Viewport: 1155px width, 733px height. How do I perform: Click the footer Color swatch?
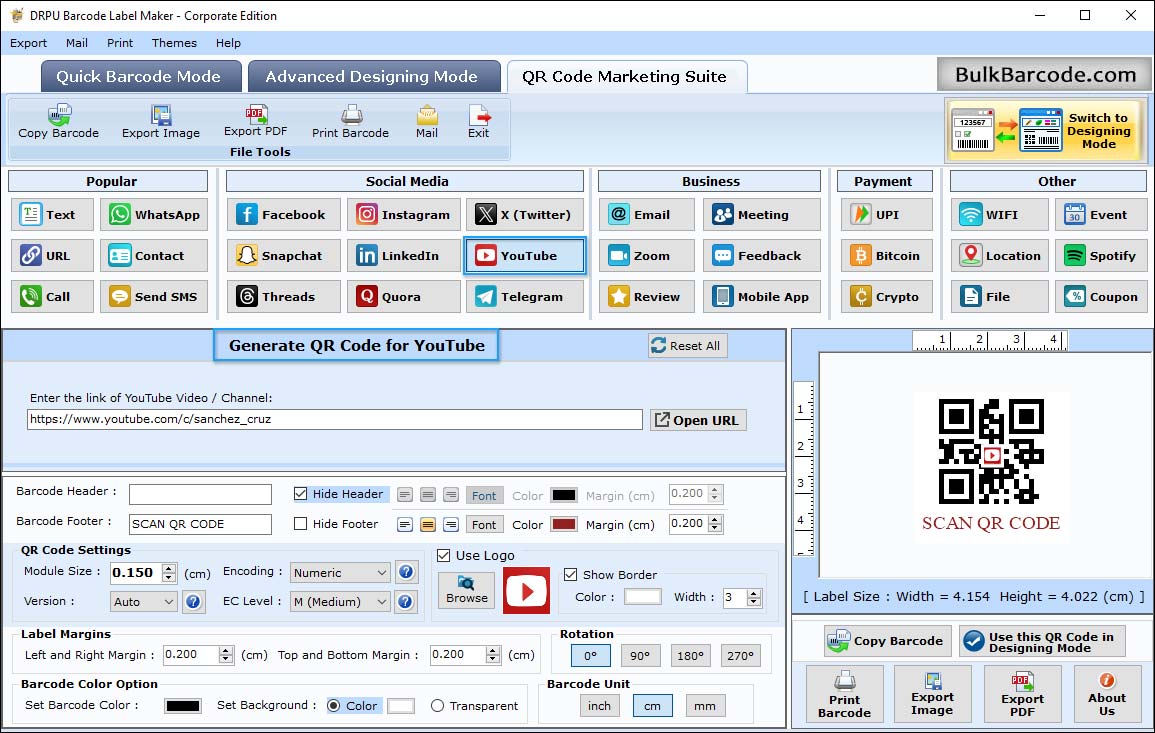(564, 525)
